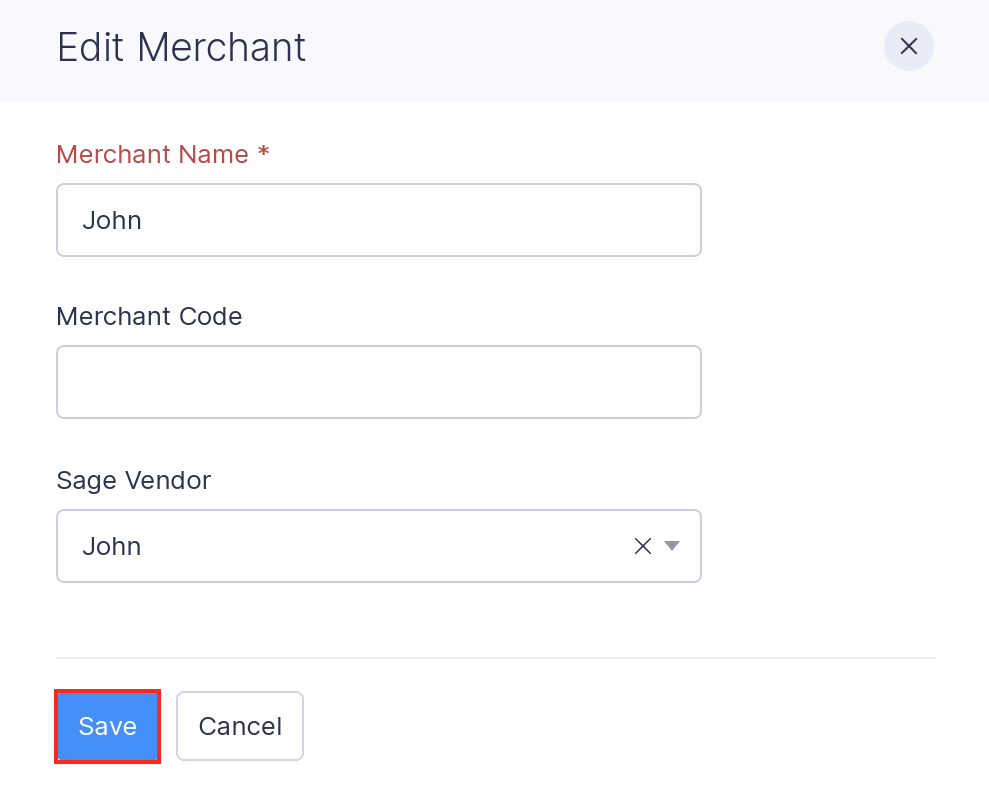Click the divider line above Save button

pyautogui.click(x=495, y=658)
